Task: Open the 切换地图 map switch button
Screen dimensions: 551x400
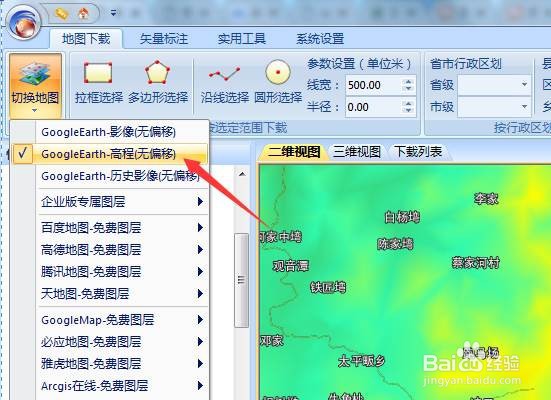Action: pos(35,86)
